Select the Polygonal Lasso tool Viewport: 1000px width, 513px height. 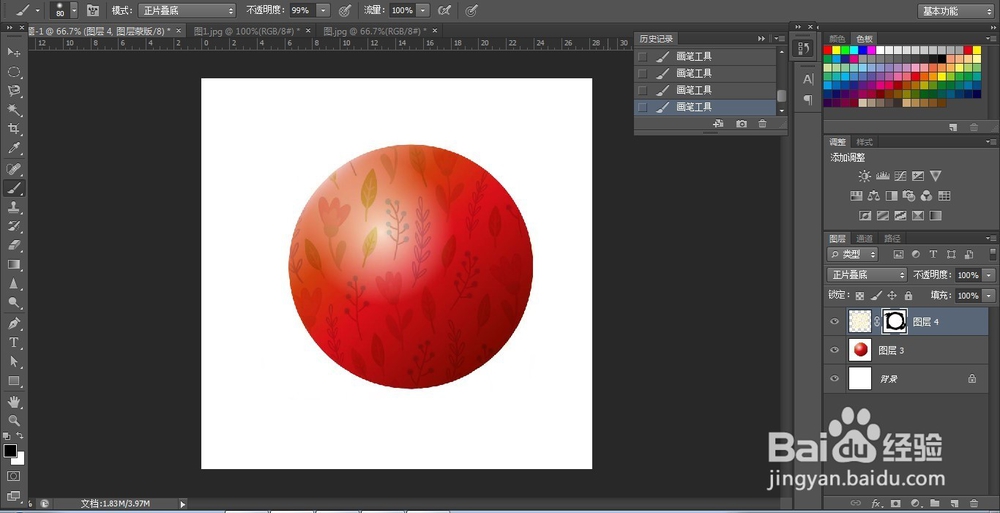(x=14, y=91)
